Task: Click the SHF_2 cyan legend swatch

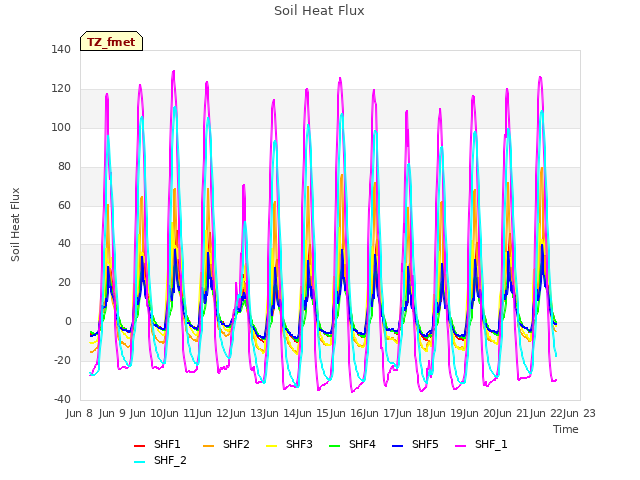Action: [x=139, y=462]
